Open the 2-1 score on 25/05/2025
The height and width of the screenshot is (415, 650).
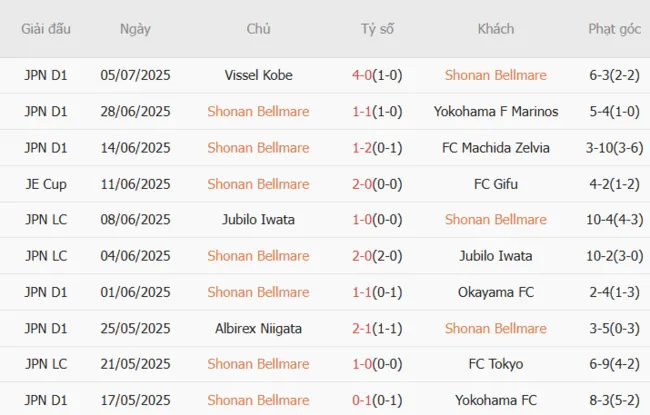click(x=364, y=328)
